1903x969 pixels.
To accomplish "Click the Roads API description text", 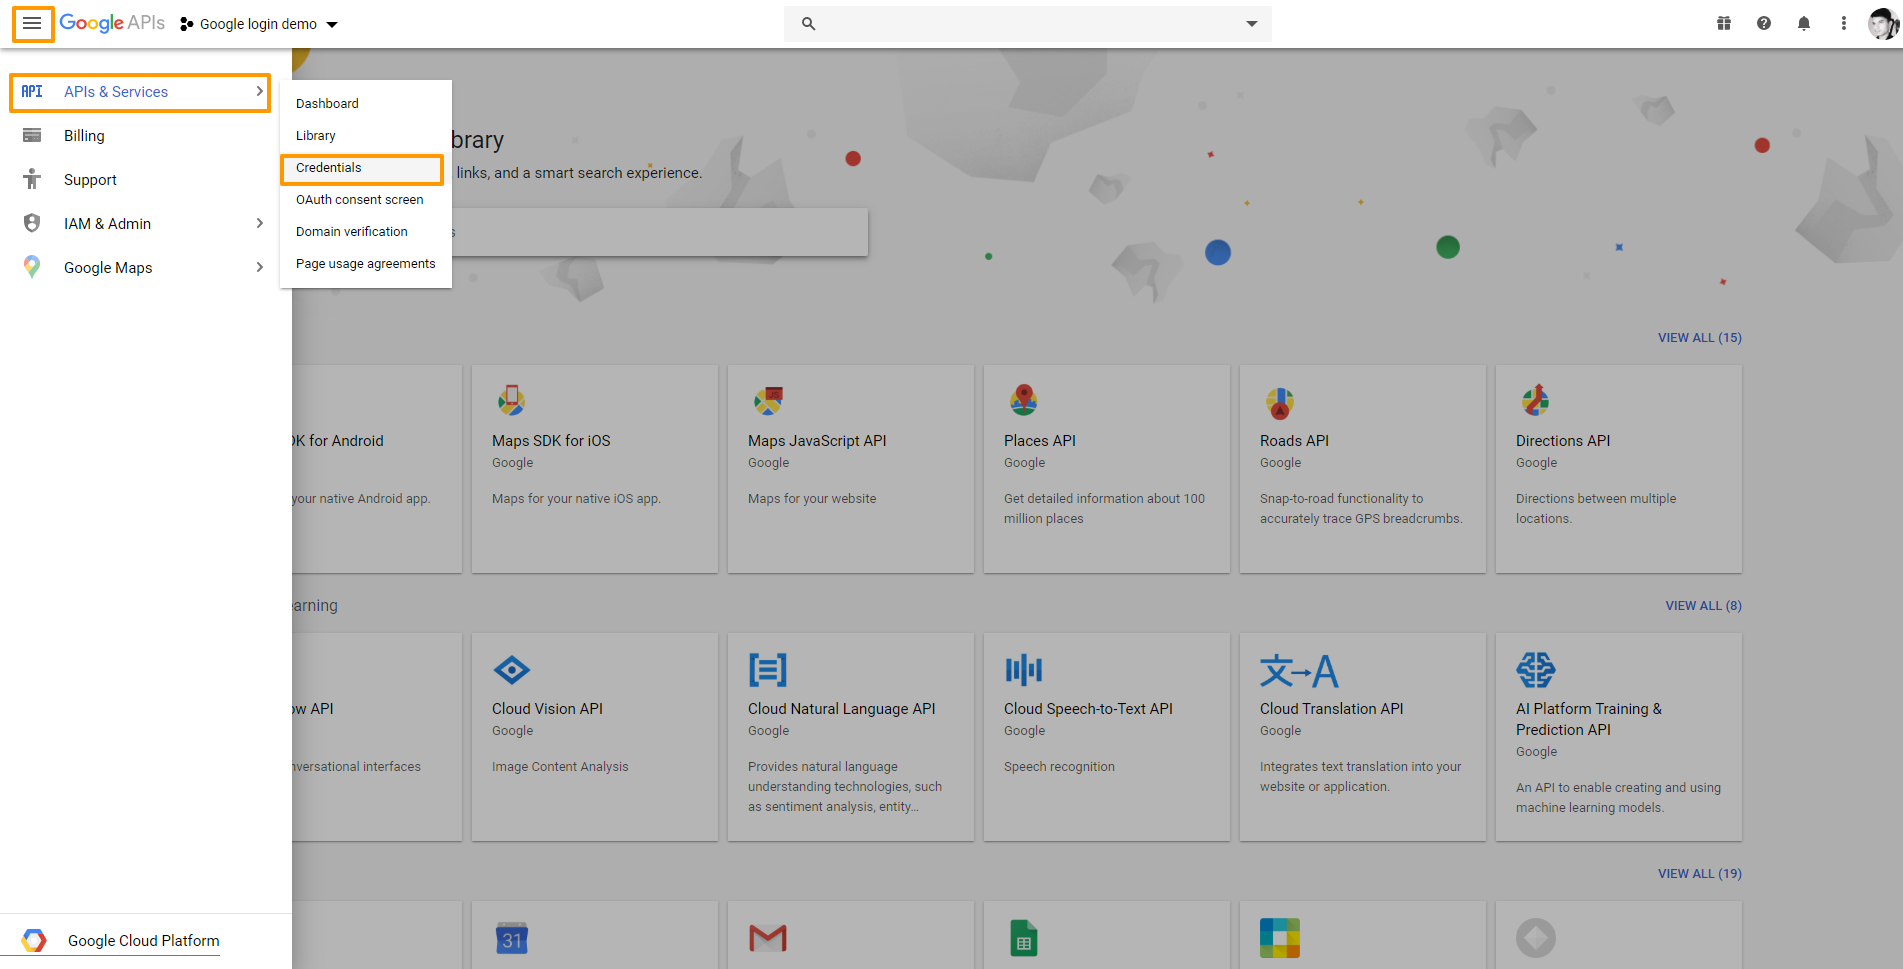I will 1361,508.
